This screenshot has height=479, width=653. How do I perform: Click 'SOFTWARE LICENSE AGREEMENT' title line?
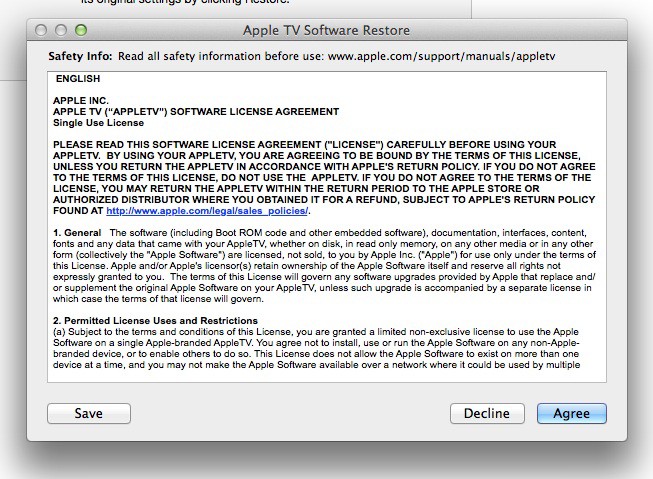196,112
